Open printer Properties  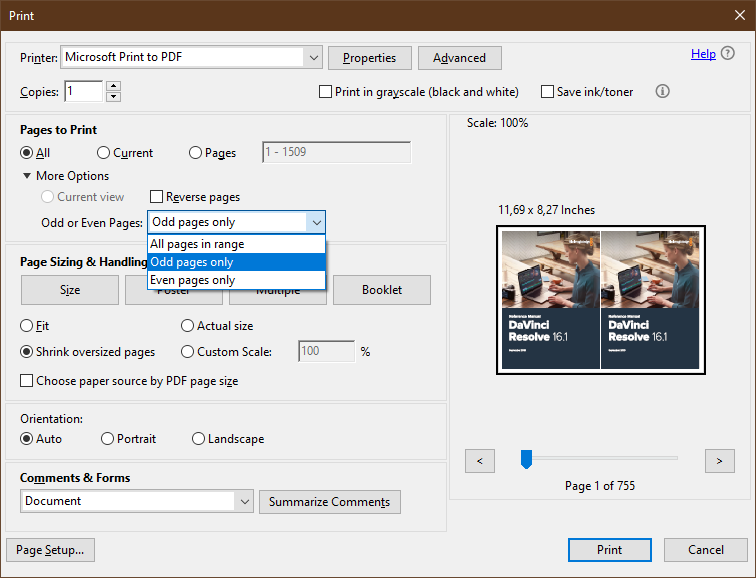[x=370, y=58]
